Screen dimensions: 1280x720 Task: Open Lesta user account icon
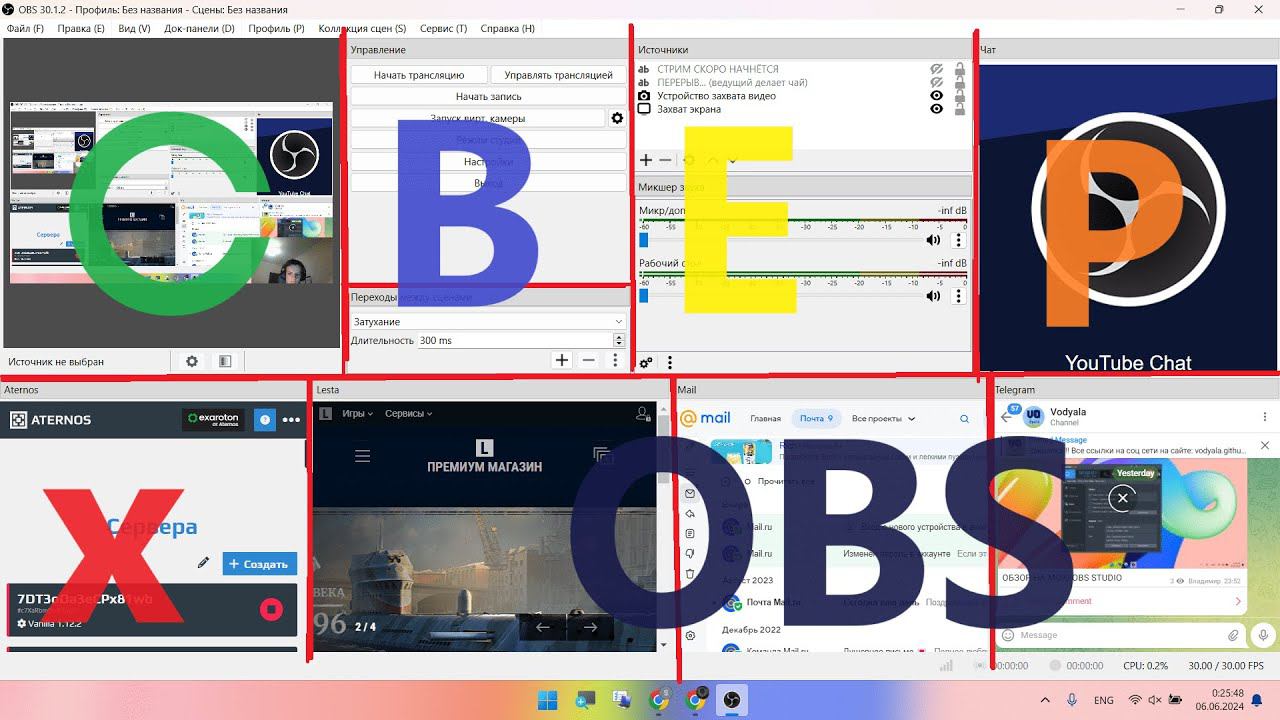pos(642,413)
